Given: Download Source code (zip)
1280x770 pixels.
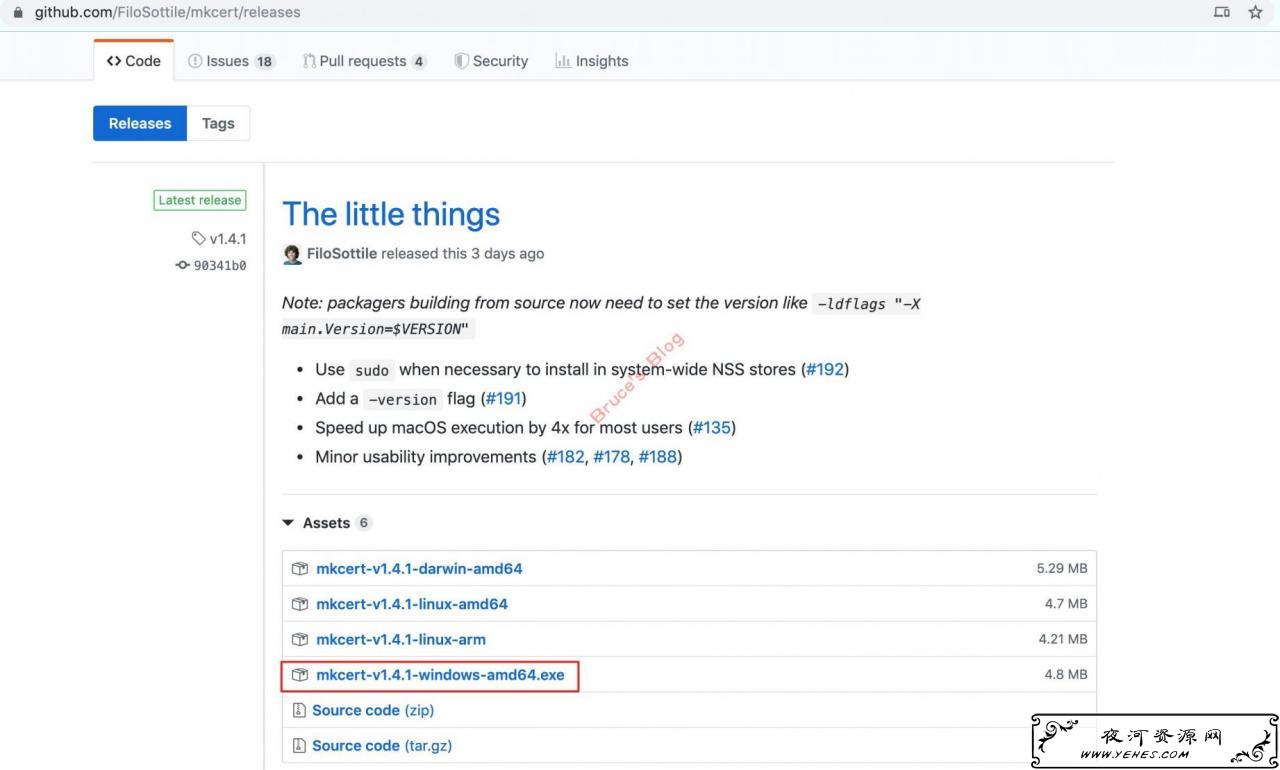Looking at the screenshot, I should tap(373, 710).
